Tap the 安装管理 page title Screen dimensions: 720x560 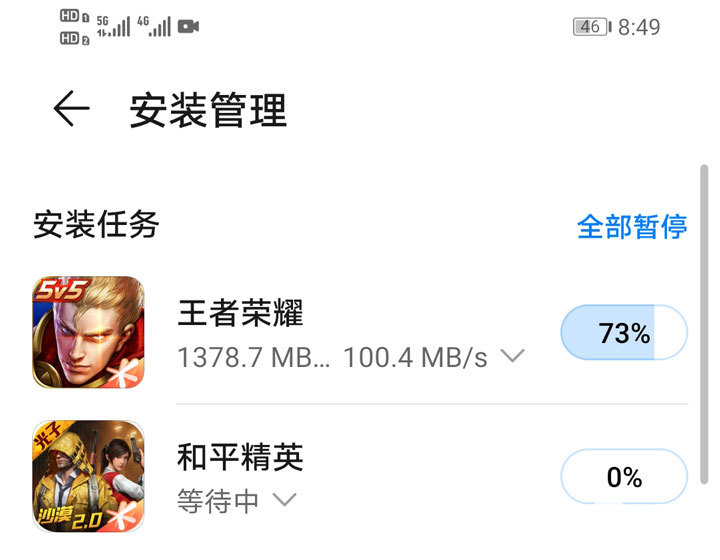pos(208,110)
